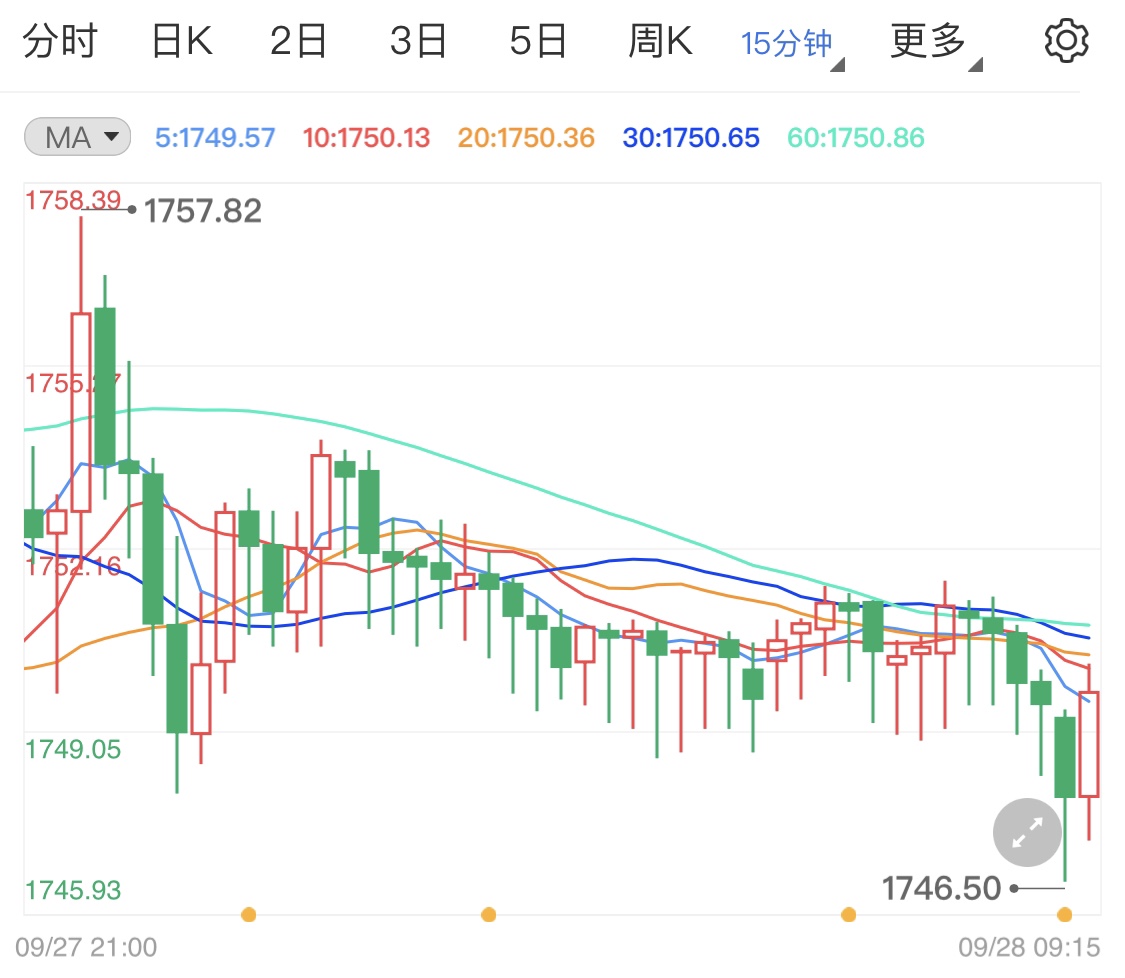Click the end time label 09/28 09:15

pos(1029,947)
